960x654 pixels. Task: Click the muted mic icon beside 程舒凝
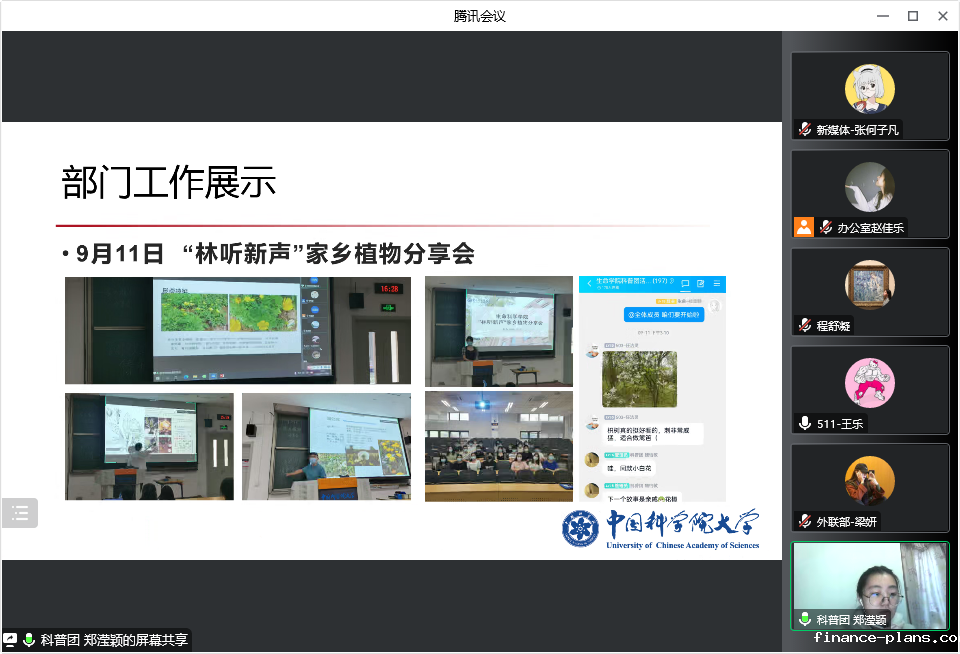coord(805,325)
